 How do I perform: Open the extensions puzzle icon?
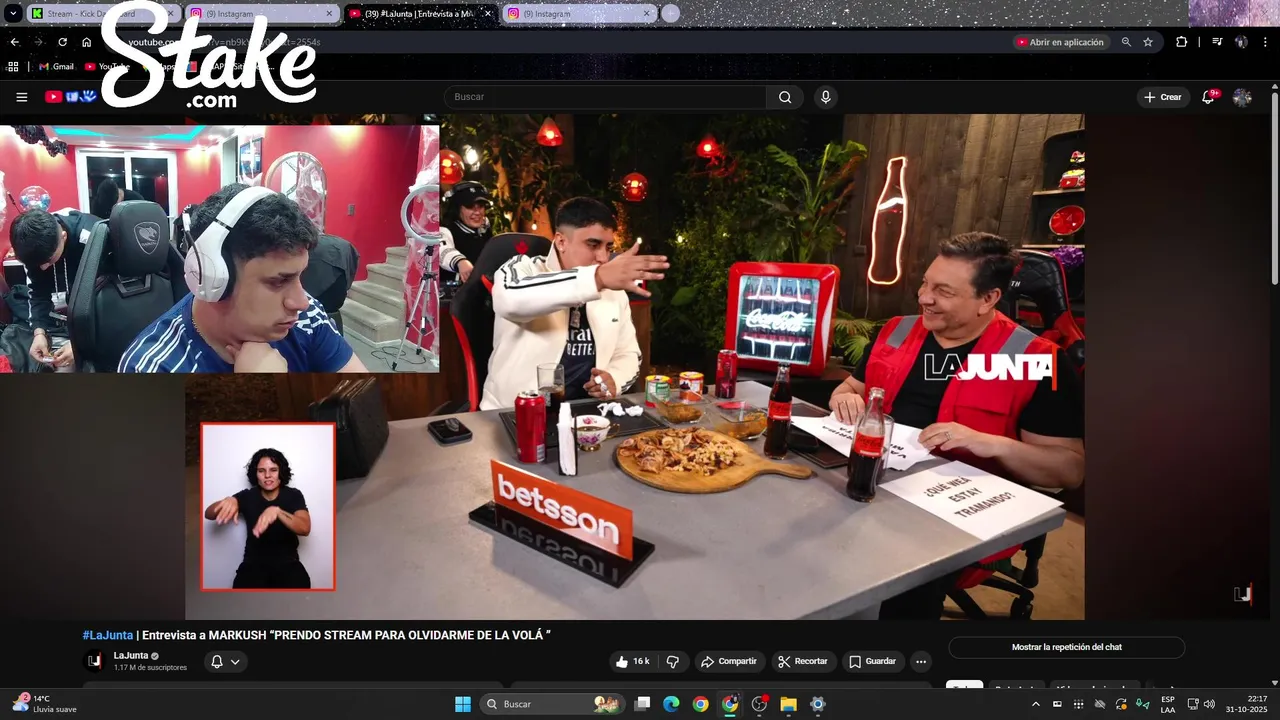(x=1182, y=42)
